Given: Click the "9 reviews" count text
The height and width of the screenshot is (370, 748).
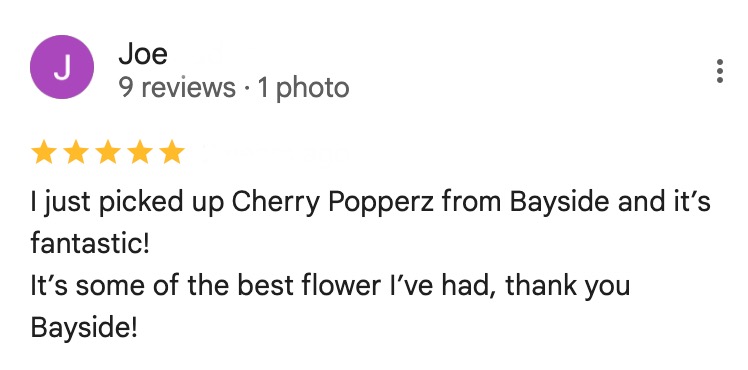Looking at the screenshot, I should (x=177, y=88).
